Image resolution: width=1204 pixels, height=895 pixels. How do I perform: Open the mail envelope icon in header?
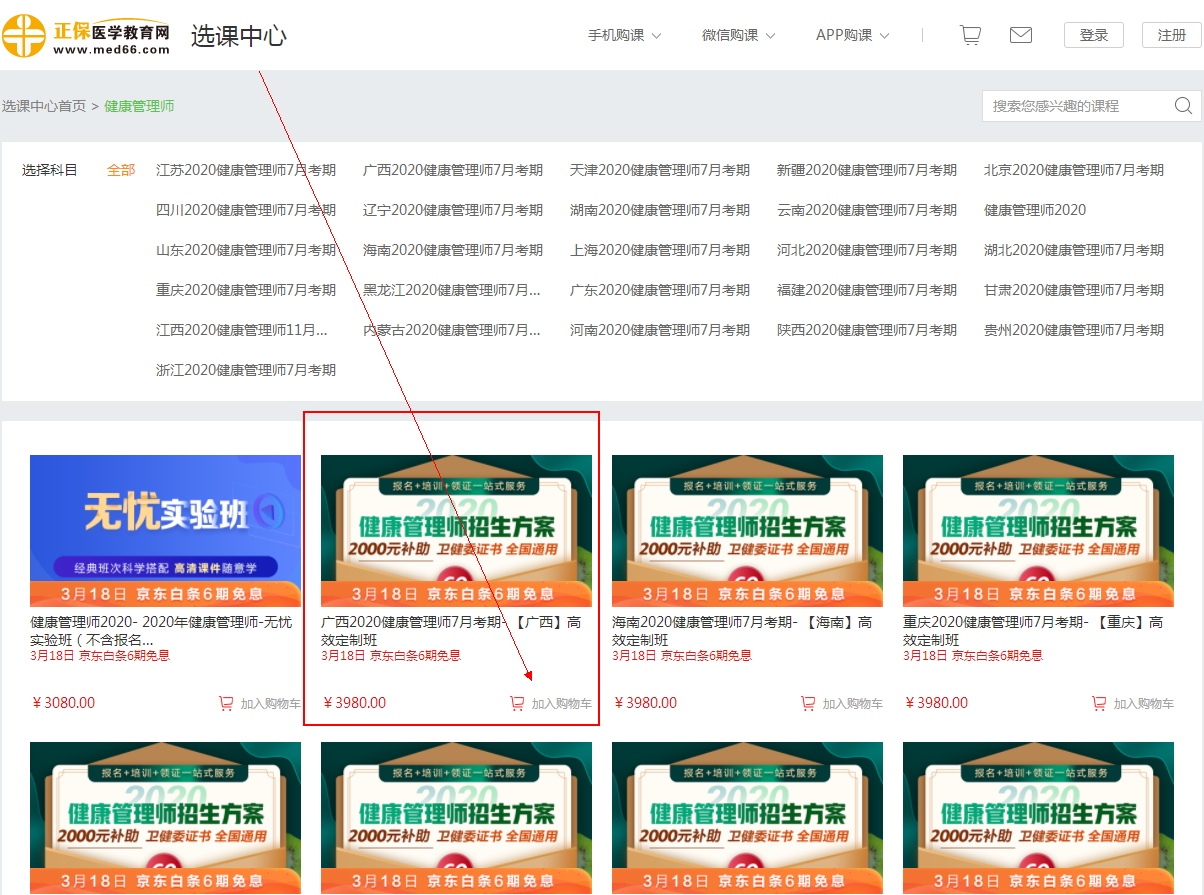pos(1020,35)
